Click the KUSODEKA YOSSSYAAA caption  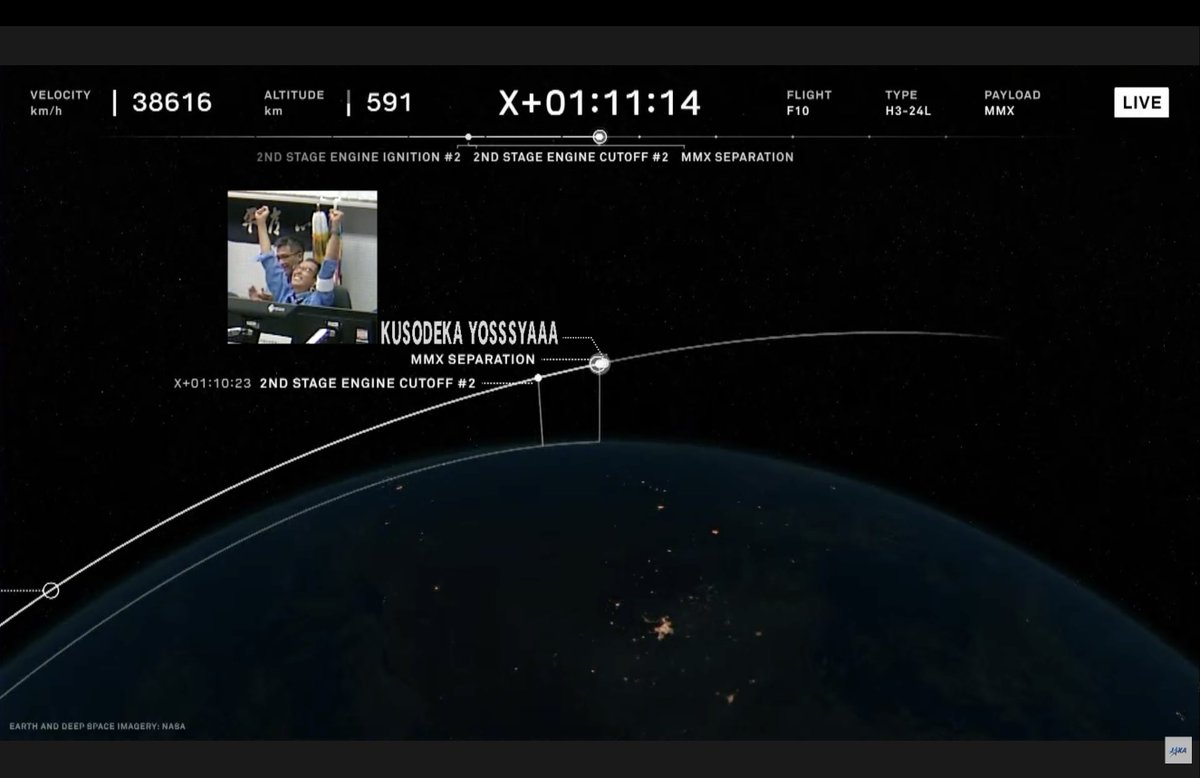tap(469, 334)
